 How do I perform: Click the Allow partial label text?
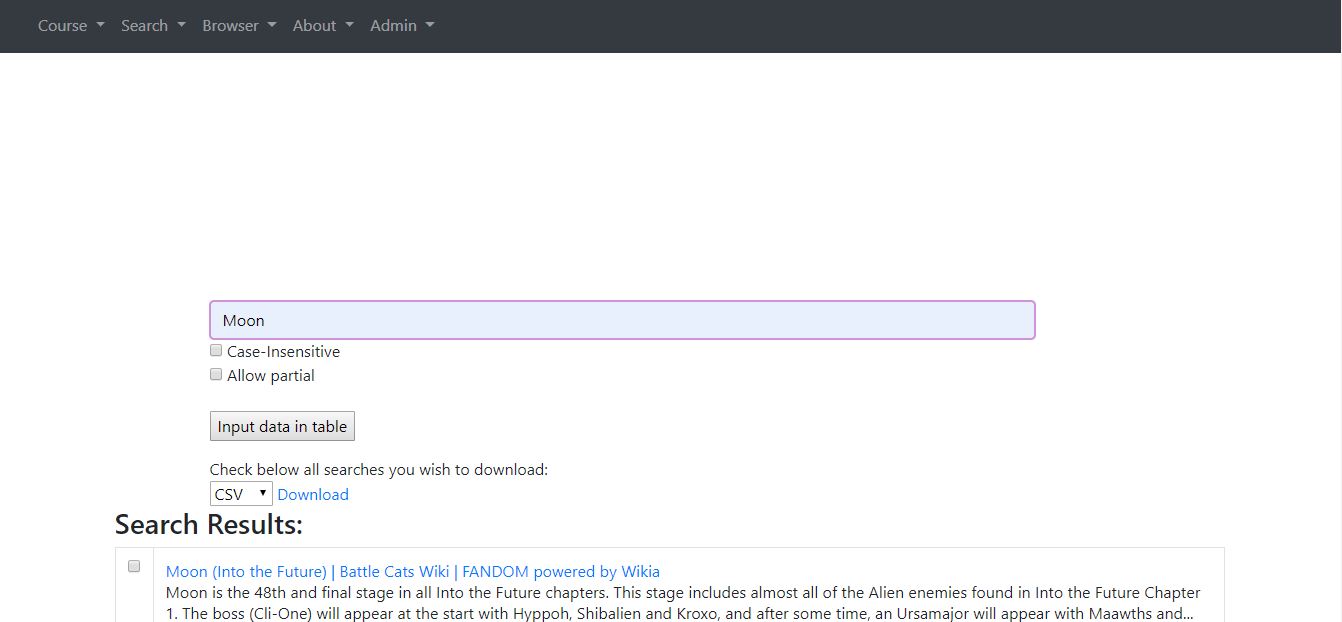click(x=270, y=376)
